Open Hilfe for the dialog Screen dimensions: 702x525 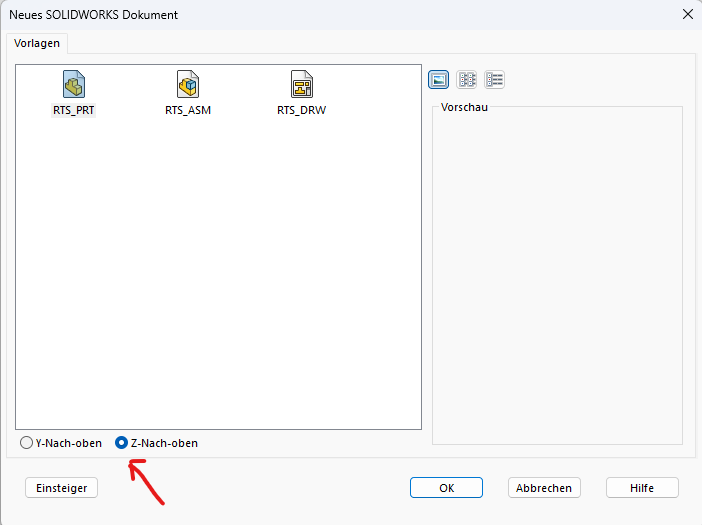642,488
